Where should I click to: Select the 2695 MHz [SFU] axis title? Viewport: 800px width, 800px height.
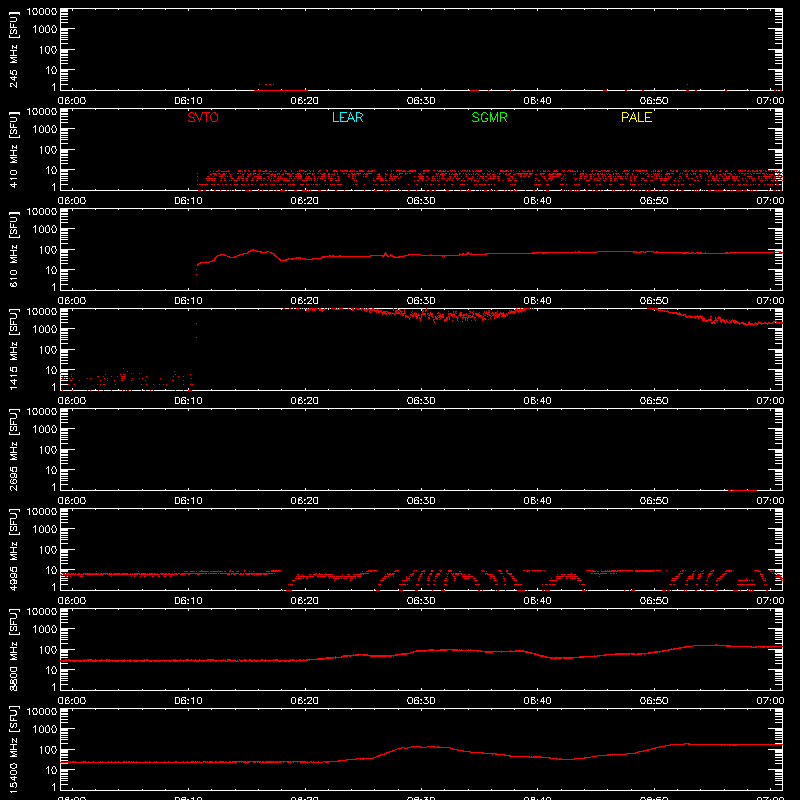pyautogui.click(x=13, y=450)
